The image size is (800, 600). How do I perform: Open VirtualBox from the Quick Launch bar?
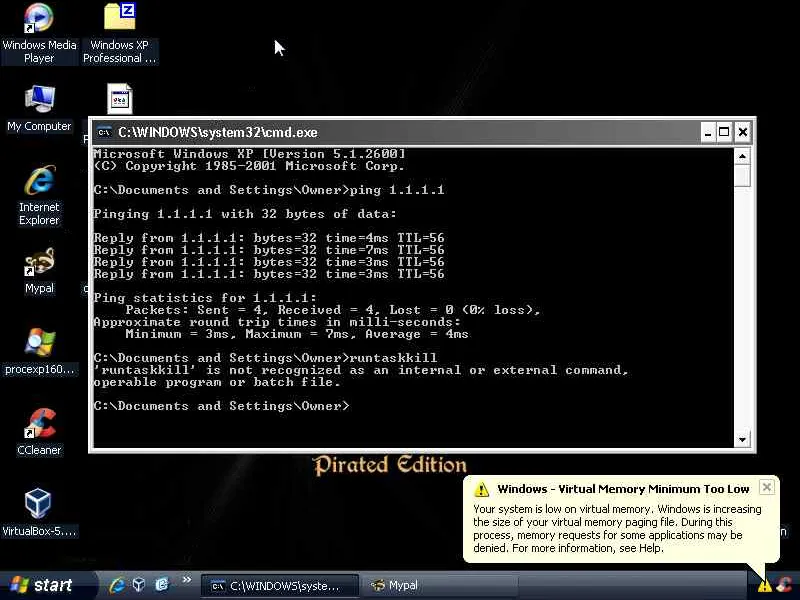pos(139,585)
